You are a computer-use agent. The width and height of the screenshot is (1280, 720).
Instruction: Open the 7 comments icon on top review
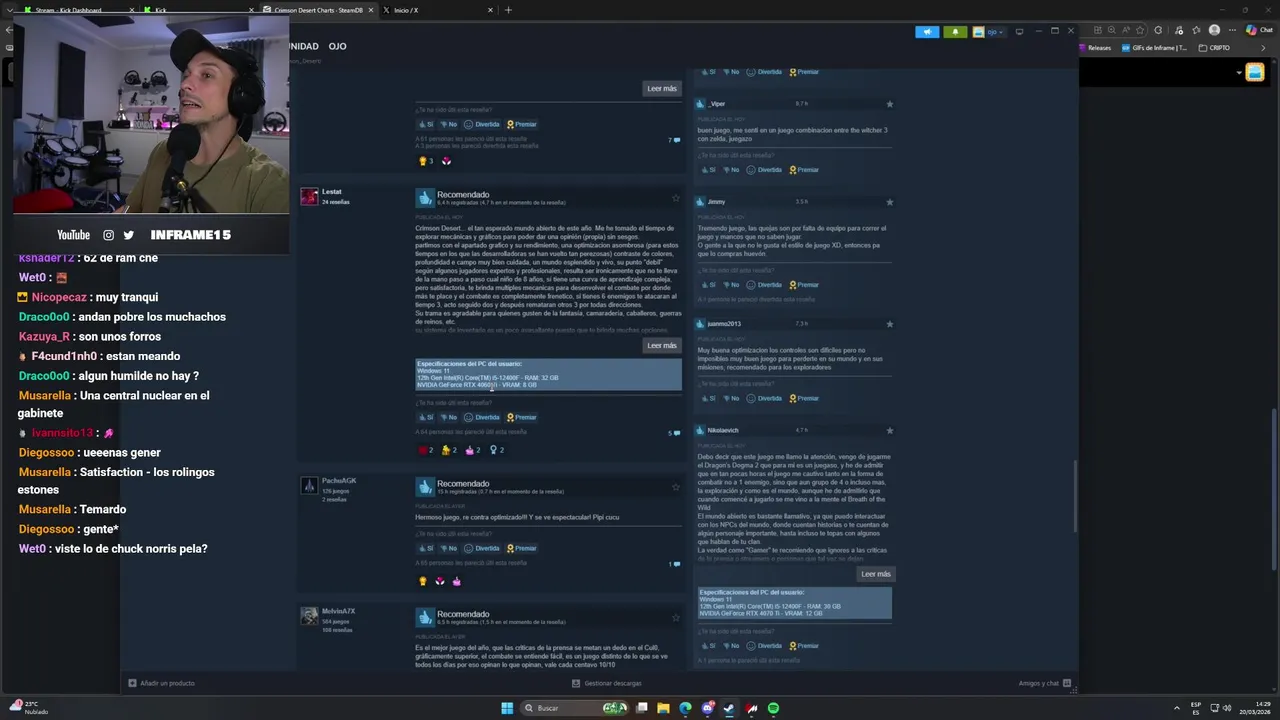(x=674, y=140)
